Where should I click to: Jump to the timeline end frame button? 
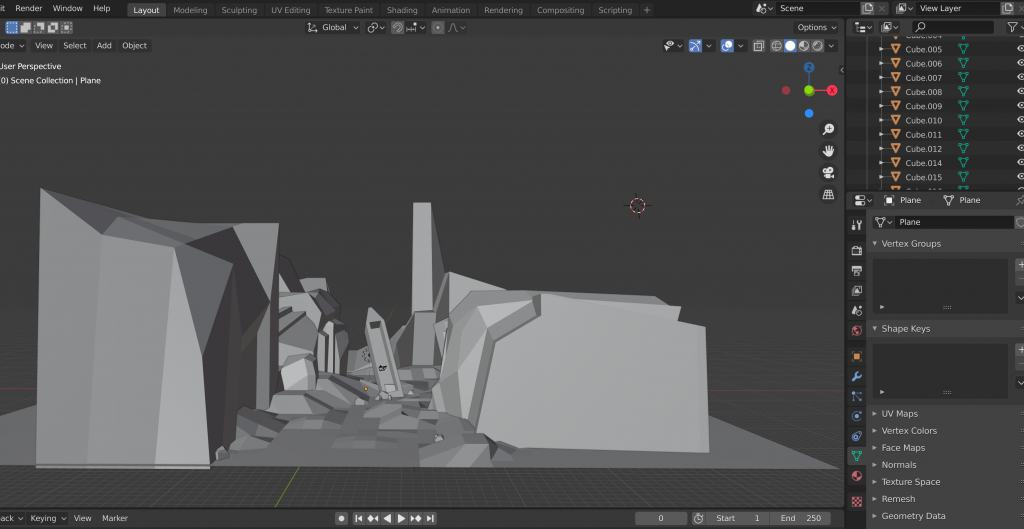point(430,518)
